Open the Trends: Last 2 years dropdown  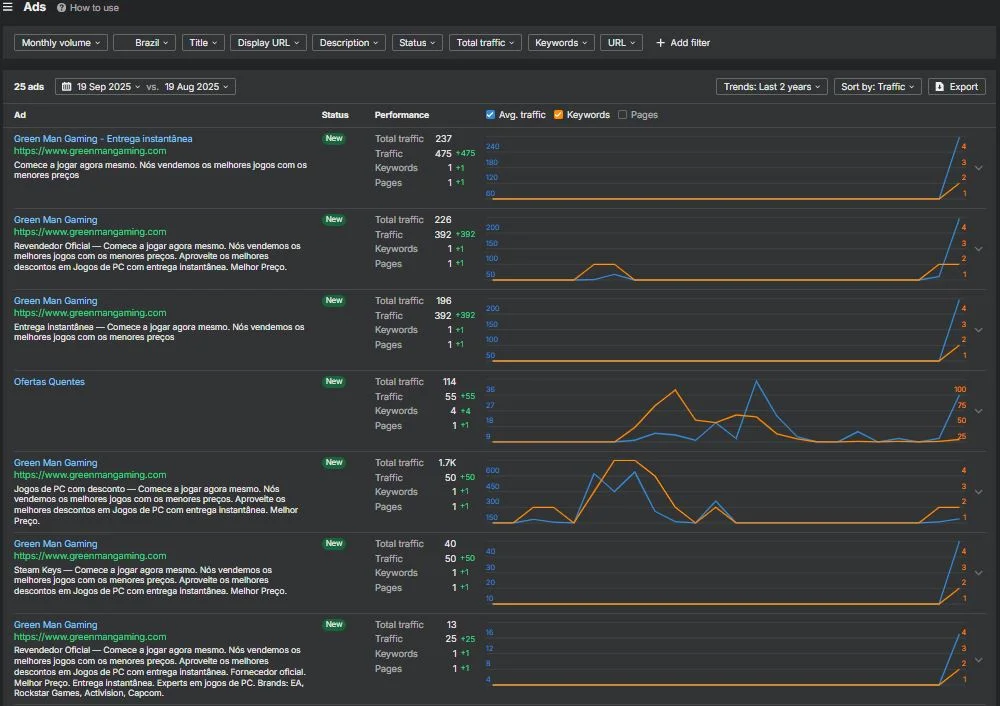pos(772,87)
